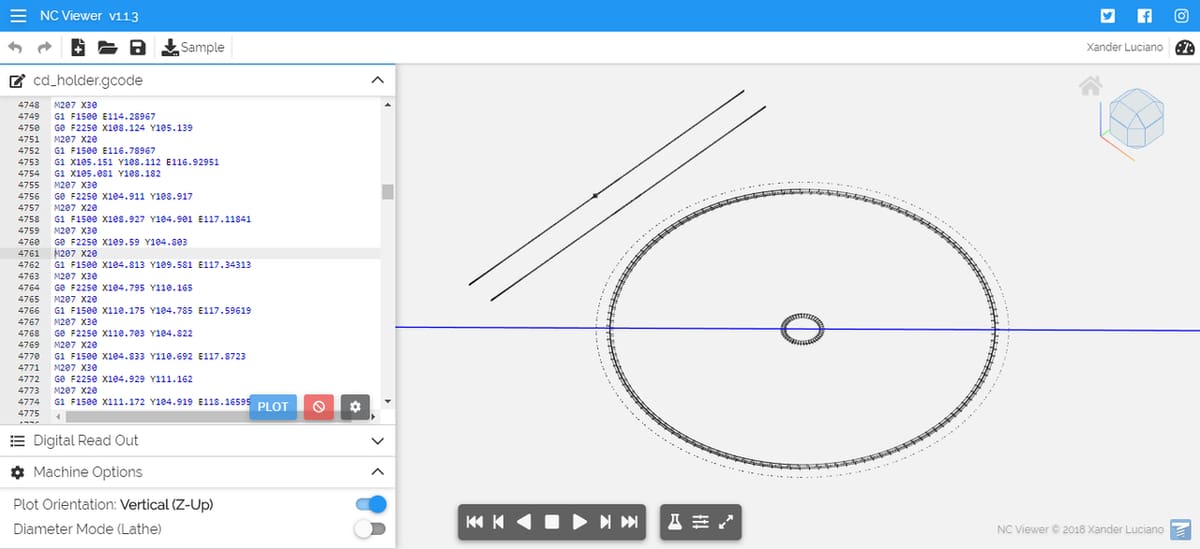This screenshot has width=1200, height=549.
Task: Collapse the Machine Options panel
Action: click(x=377, y=472)
